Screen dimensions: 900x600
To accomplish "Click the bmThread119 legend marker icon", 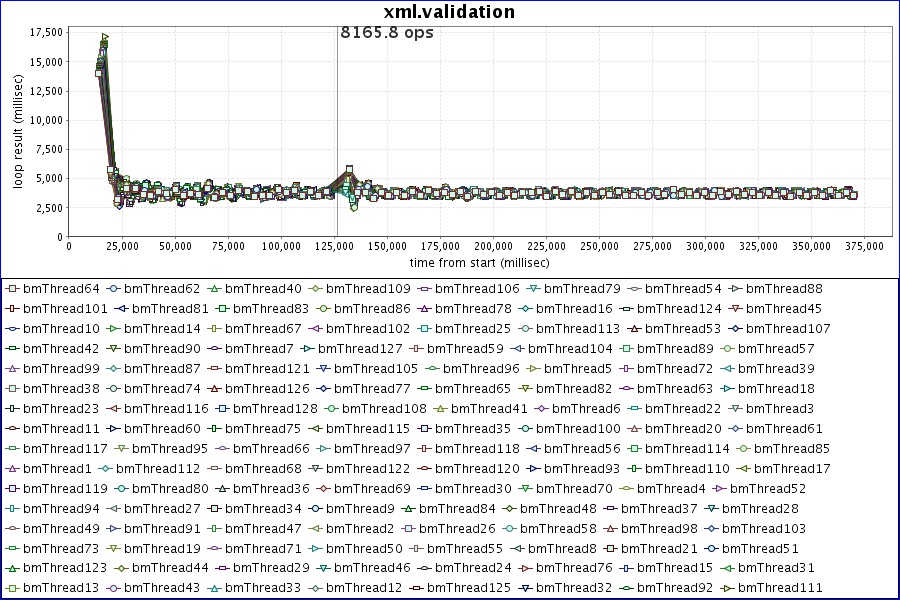I will tap(12, 489).
